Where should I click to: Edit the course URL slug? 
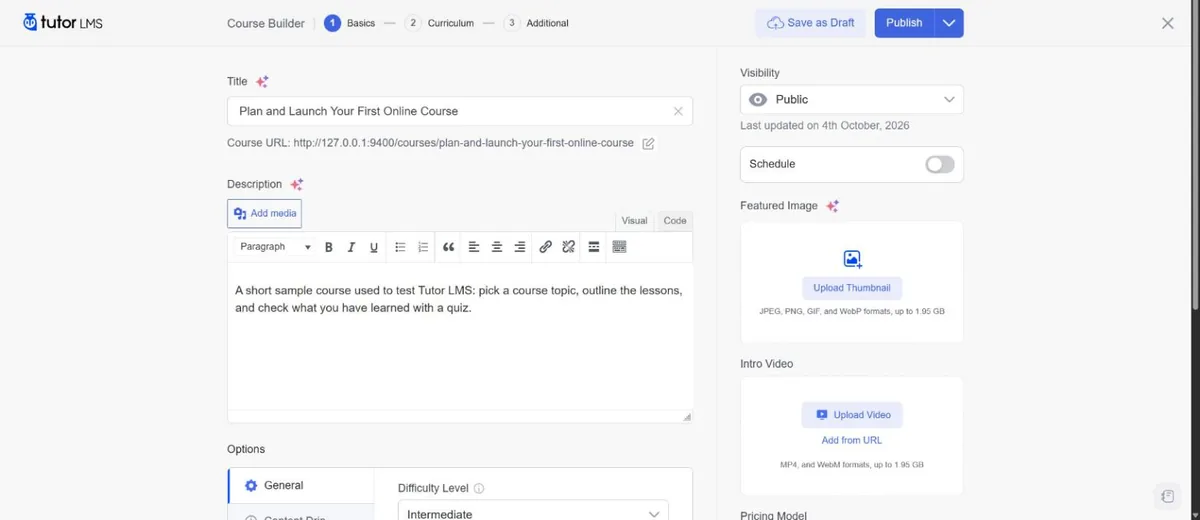[x=648, y=143]
